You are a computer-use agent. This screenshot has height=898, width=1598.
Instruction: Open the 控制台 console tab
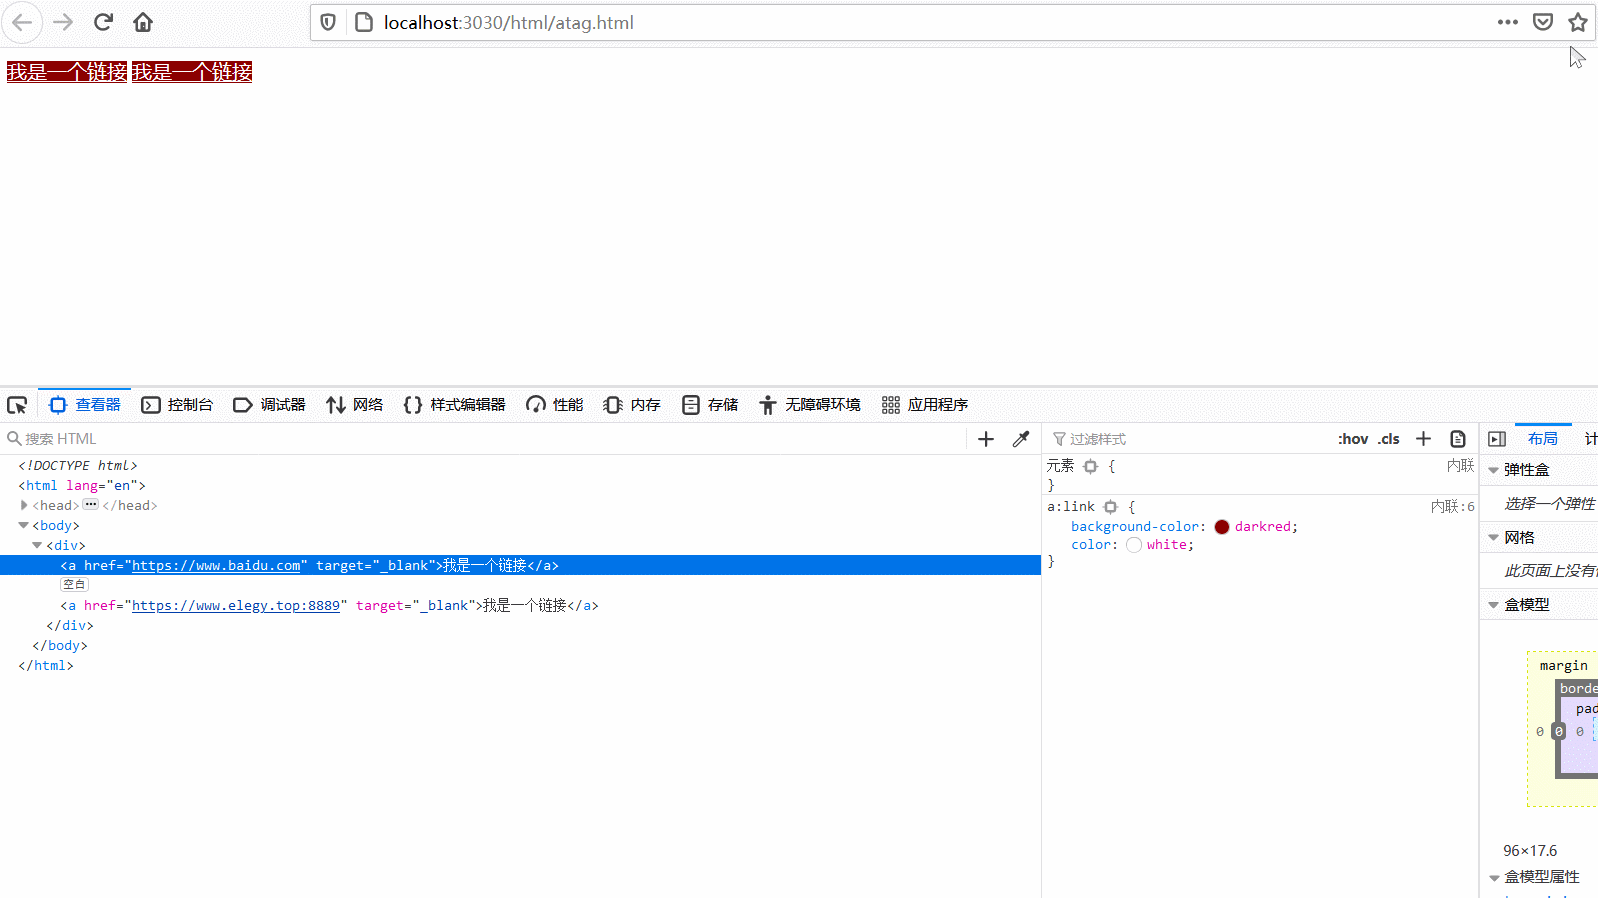tap(177, 405)
